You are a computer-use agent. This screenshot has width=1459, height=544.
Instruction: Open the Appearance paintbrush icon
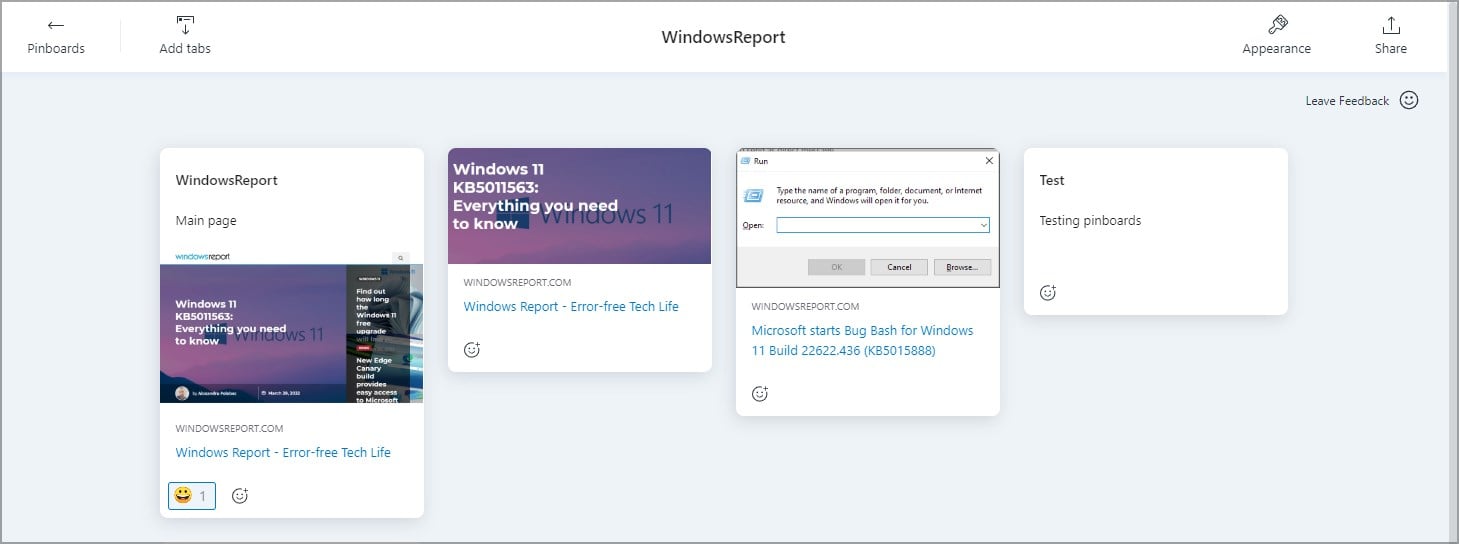pos(1277,25)
